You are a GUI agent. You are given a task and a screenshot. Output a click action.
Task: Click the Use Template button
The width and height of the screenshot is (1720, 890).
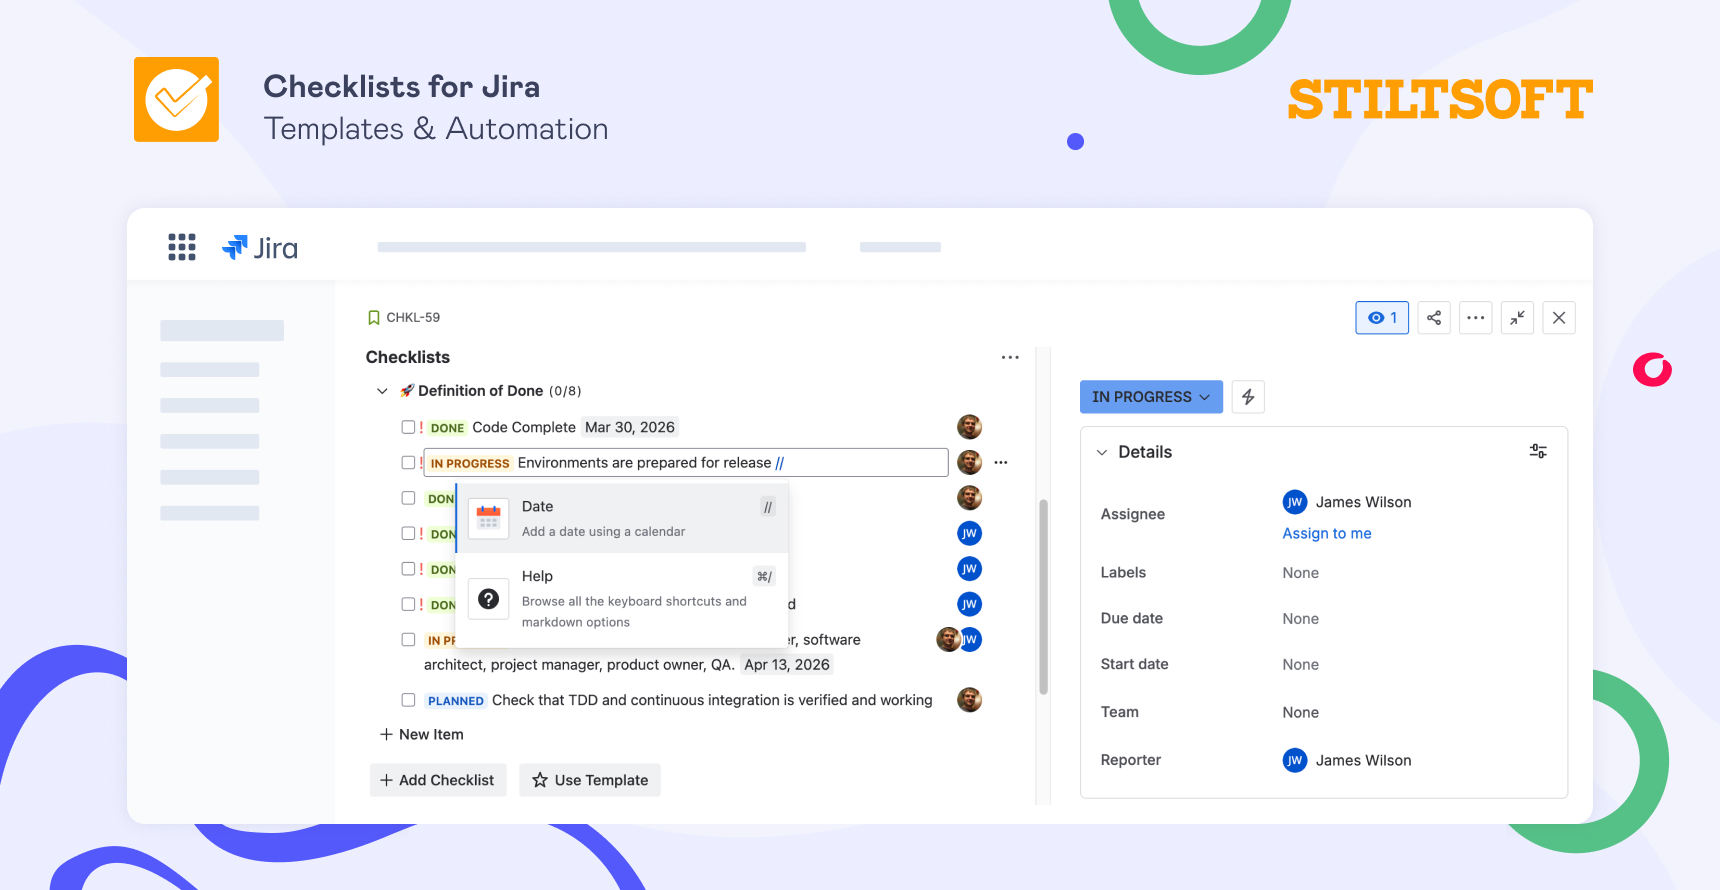tap(590, 780)
